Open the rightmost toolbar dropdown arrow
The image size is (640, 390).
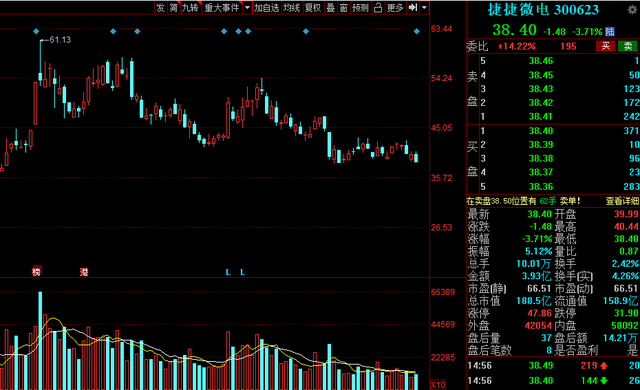click(424, 8)
